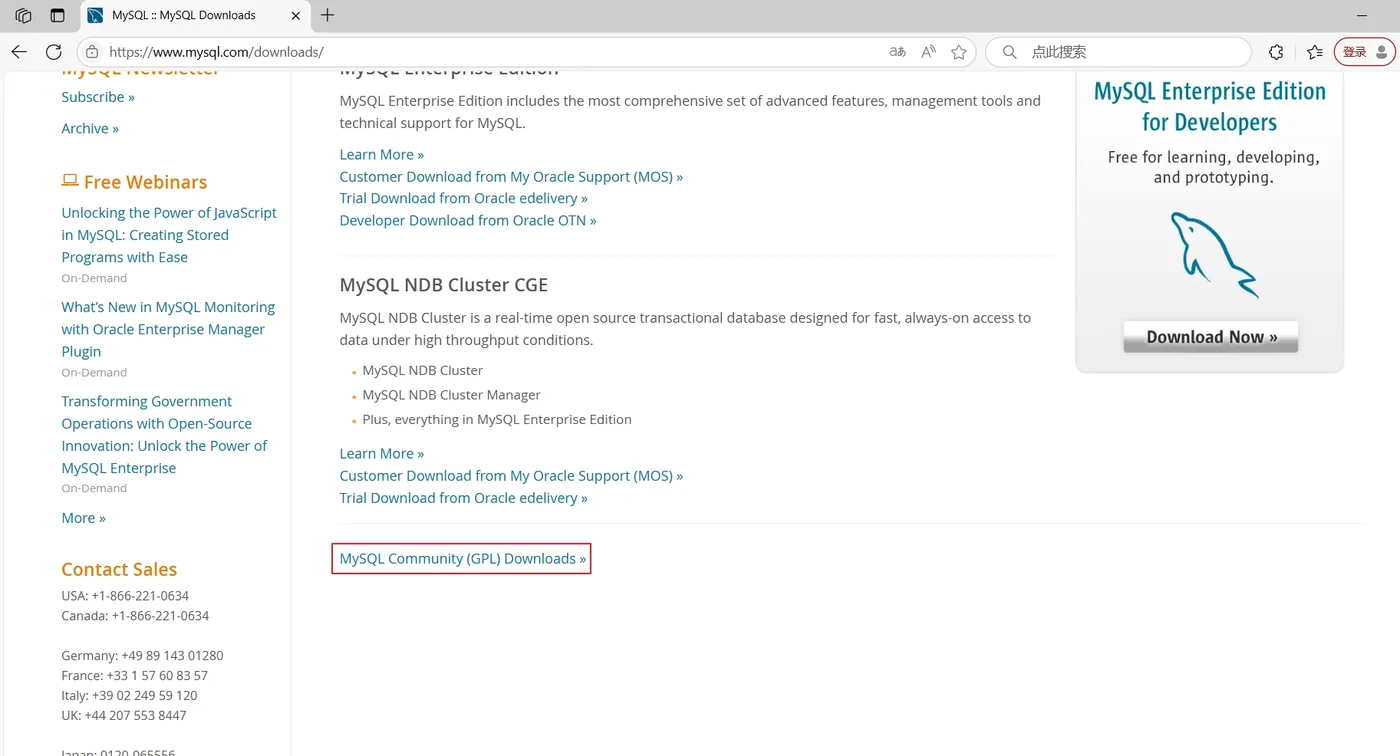Click the On-Demand label under Transforming Government webinar
This screenshot has height=756, width=1400.
point(94,488)
